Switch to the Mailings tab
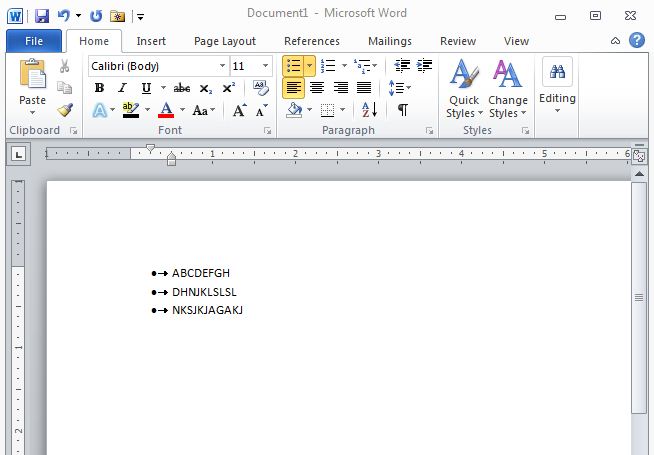The height and width of the screenshot is (455, 654). click(x=390, y=41)
